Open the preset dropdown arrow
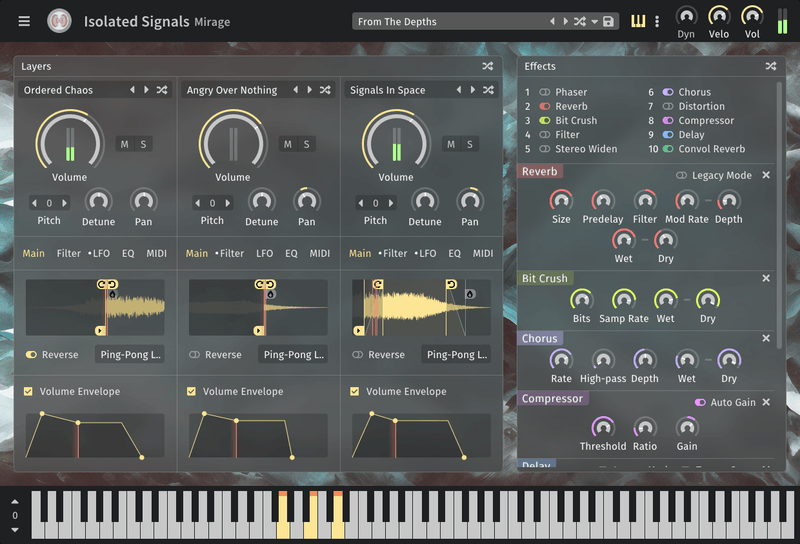 pos(594,22)
